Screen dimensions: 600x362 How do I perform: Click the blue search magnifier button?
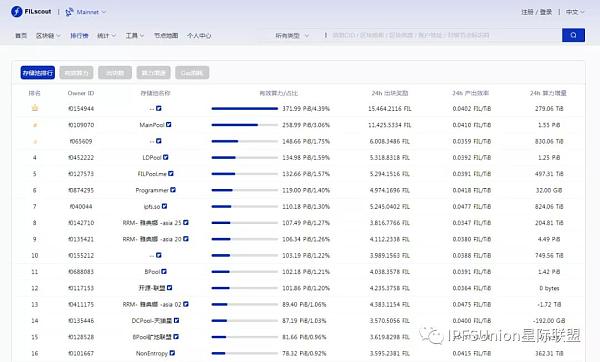coord(573,35)
